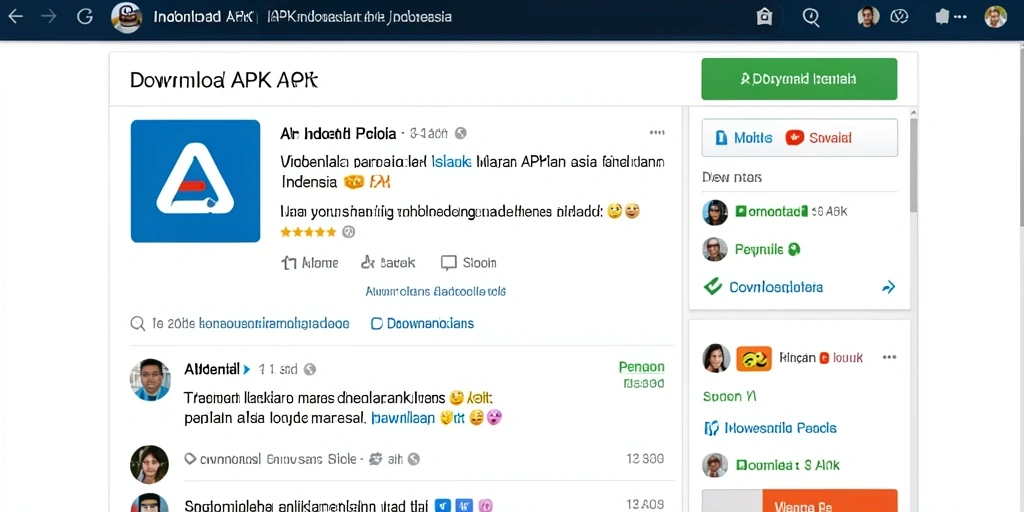This screenshot has width=1024, height=512.
Task: Click the avatar beside 'Peynile'
Action: 715,249
